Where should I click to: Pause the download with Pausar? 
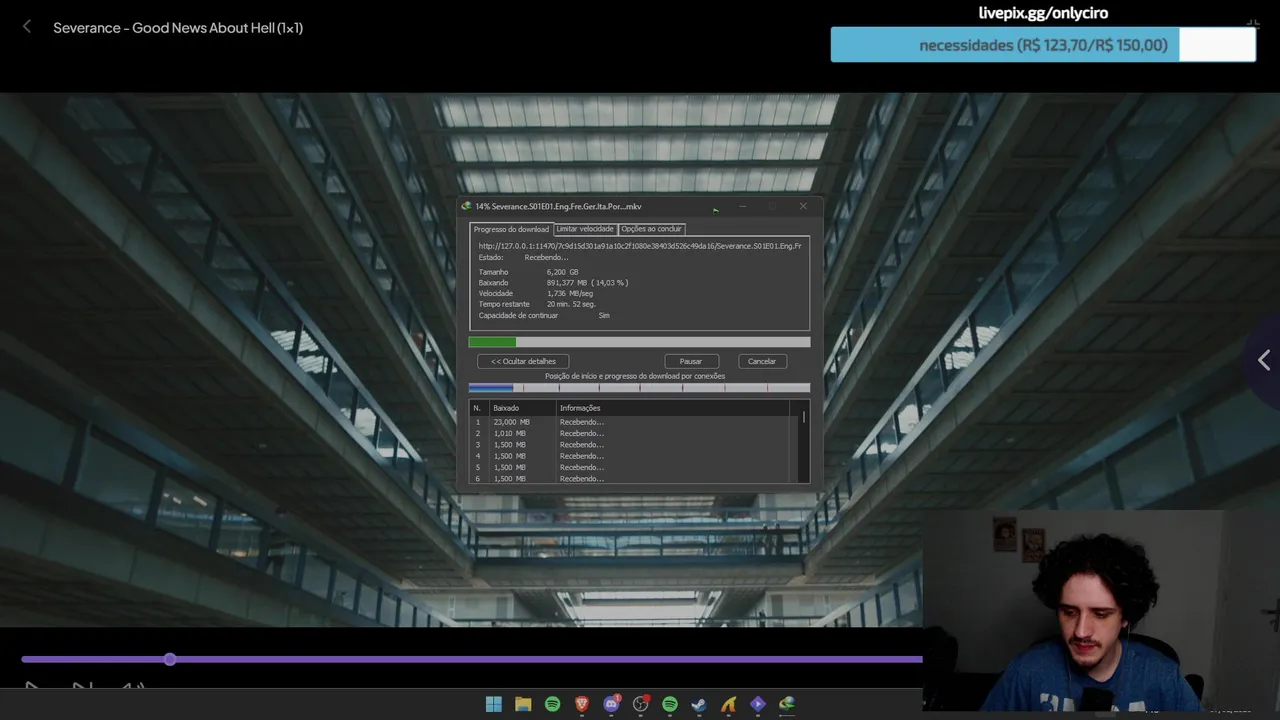[691, 361]
